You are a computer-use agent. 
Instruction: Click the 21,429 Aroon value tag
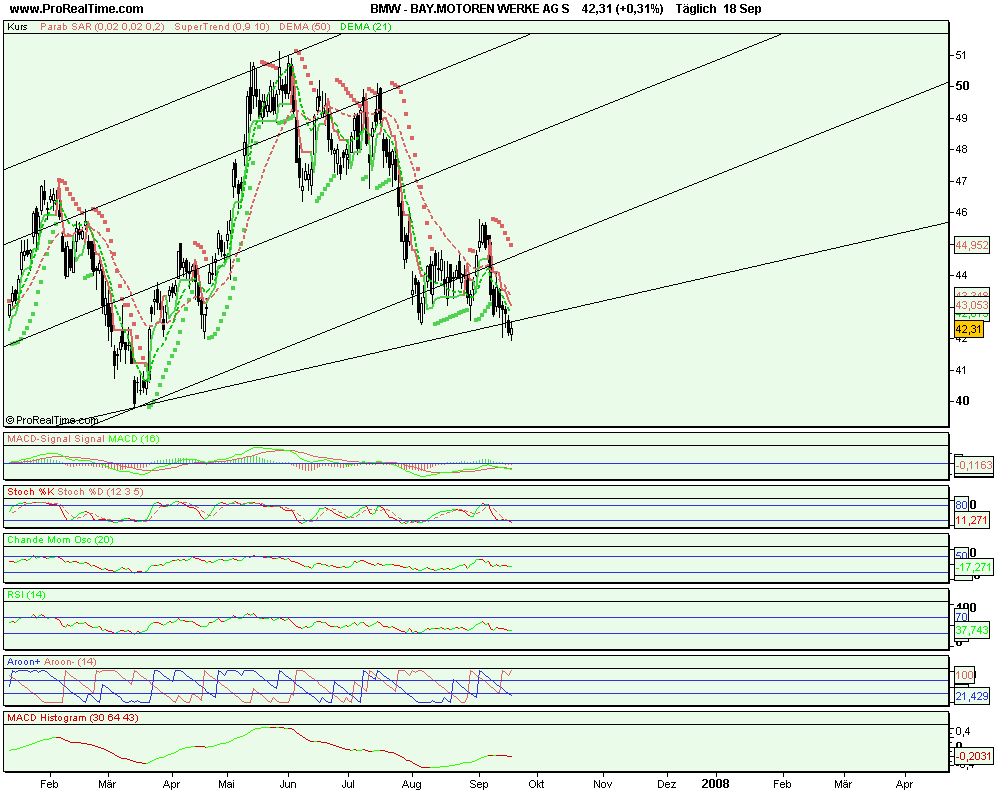point(972,696)
